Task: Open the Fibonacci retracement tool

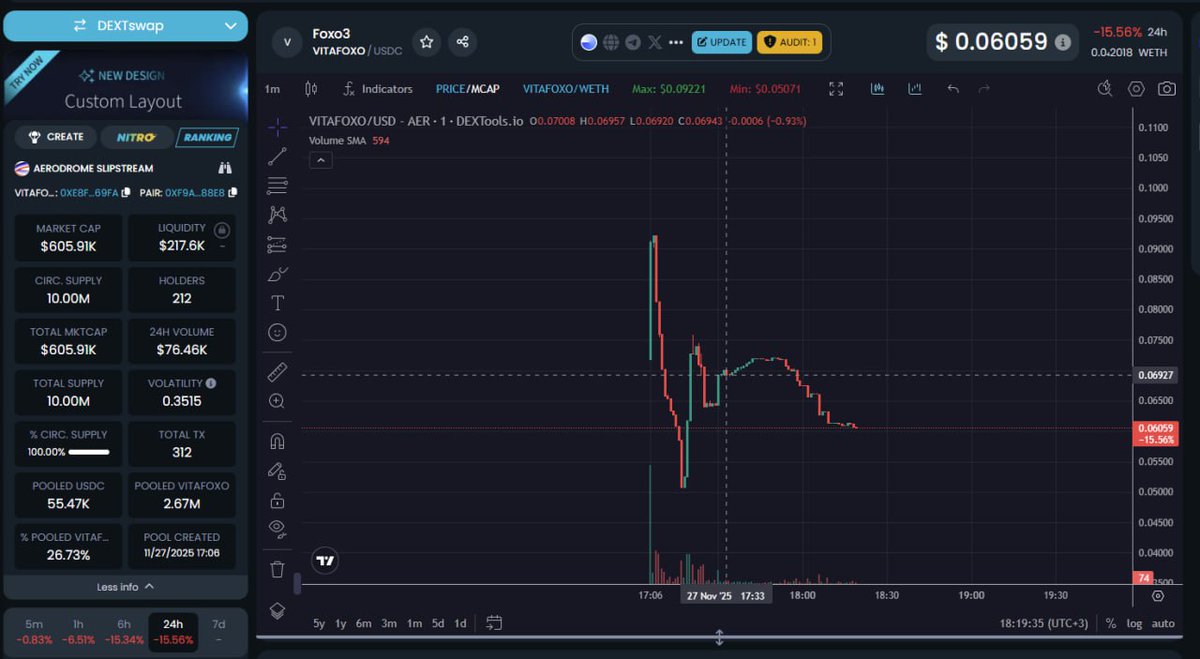Action: [277, 186]
